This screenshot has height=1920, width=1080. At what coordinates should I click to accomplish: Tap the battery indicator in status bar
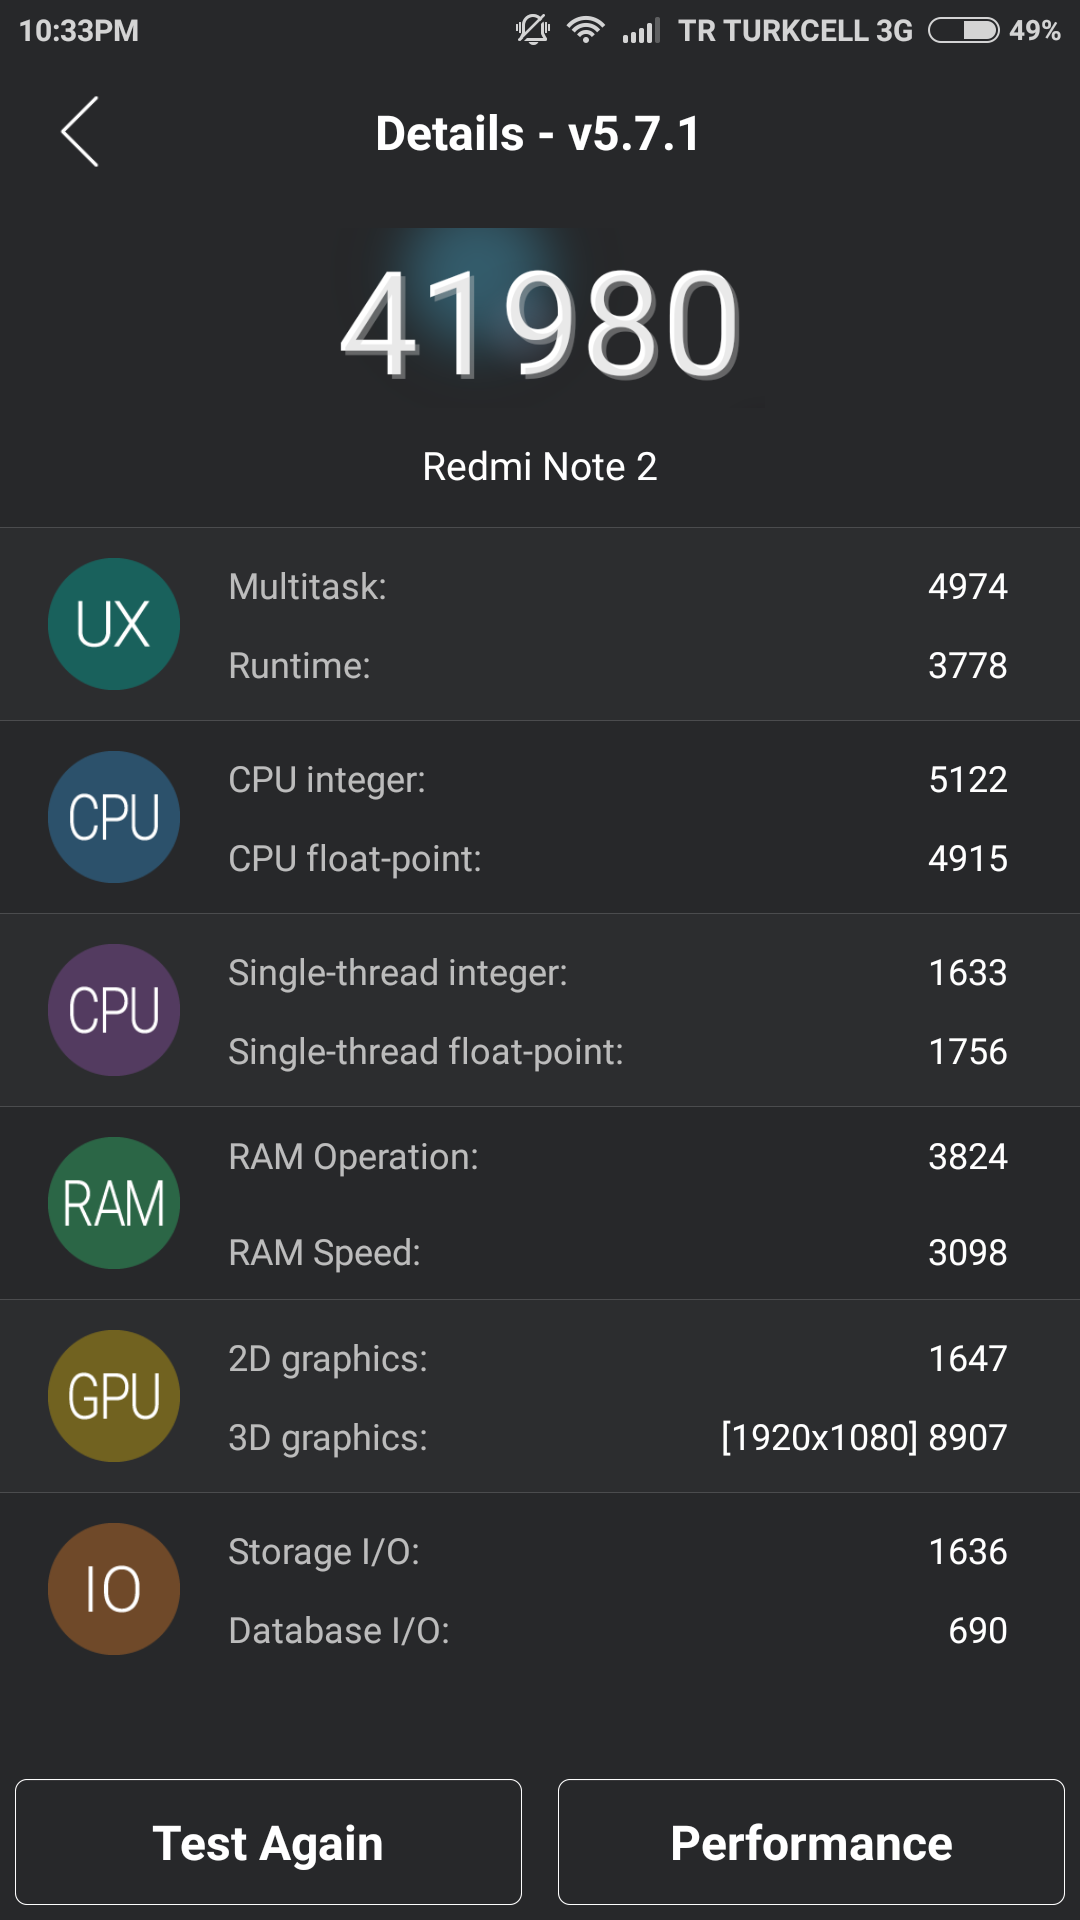pyautogui.click(x=963, y=30)
